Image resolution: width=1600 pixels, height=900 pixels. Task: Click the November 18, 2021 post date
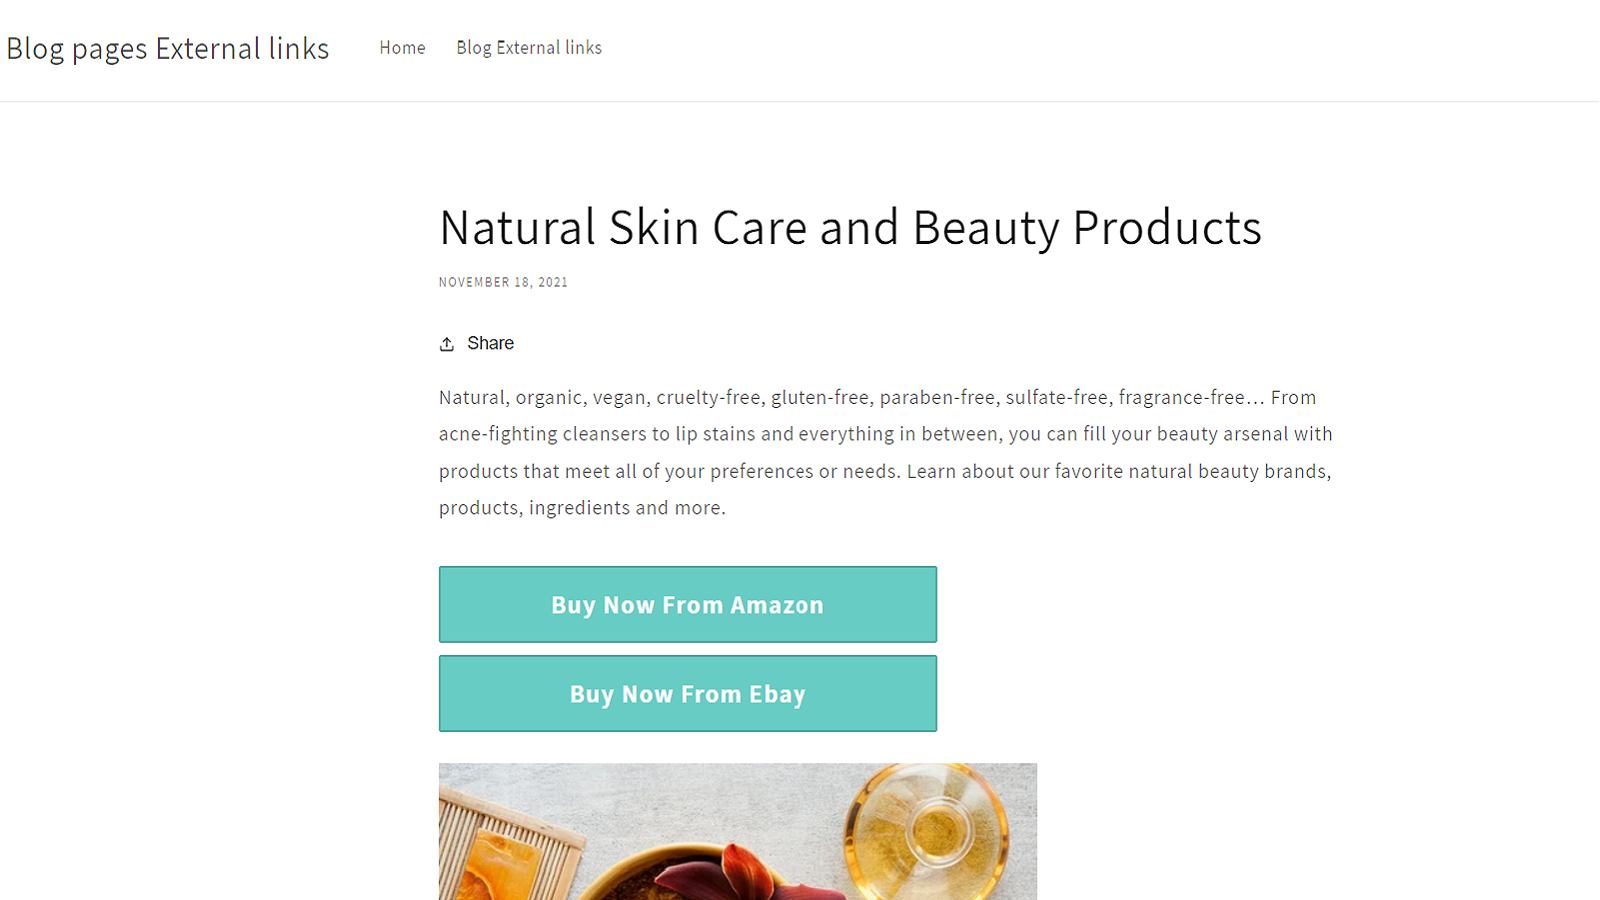[503, 283]
